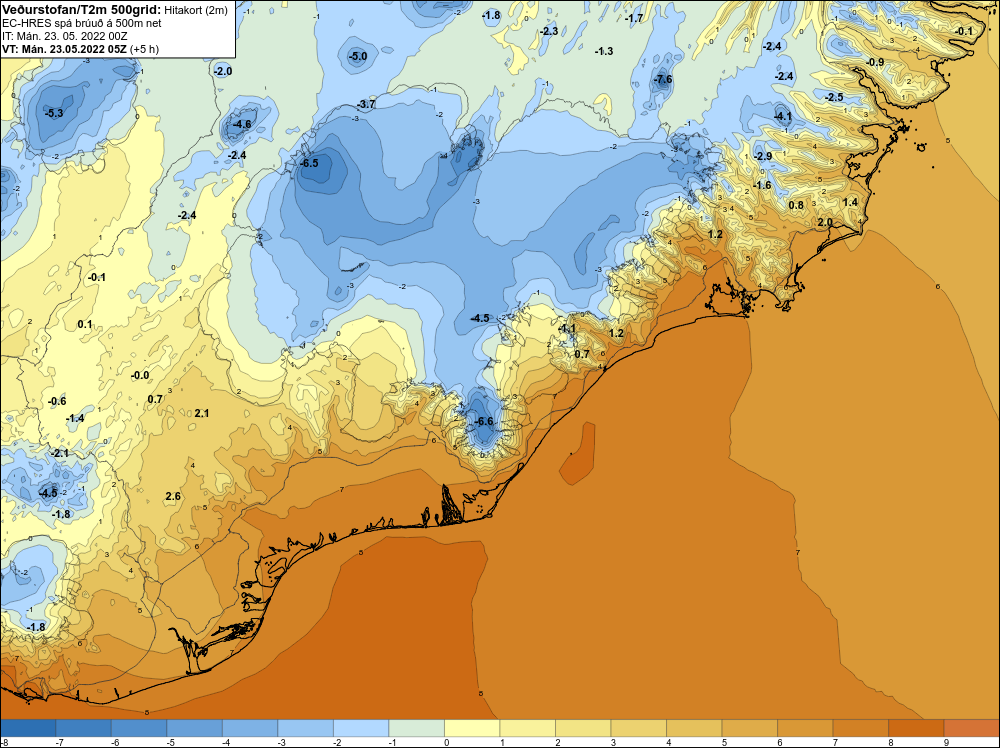Click the -0.9 temperature label
The width and height of the screenshot is (1000, 748).
(x=875, y=62)
